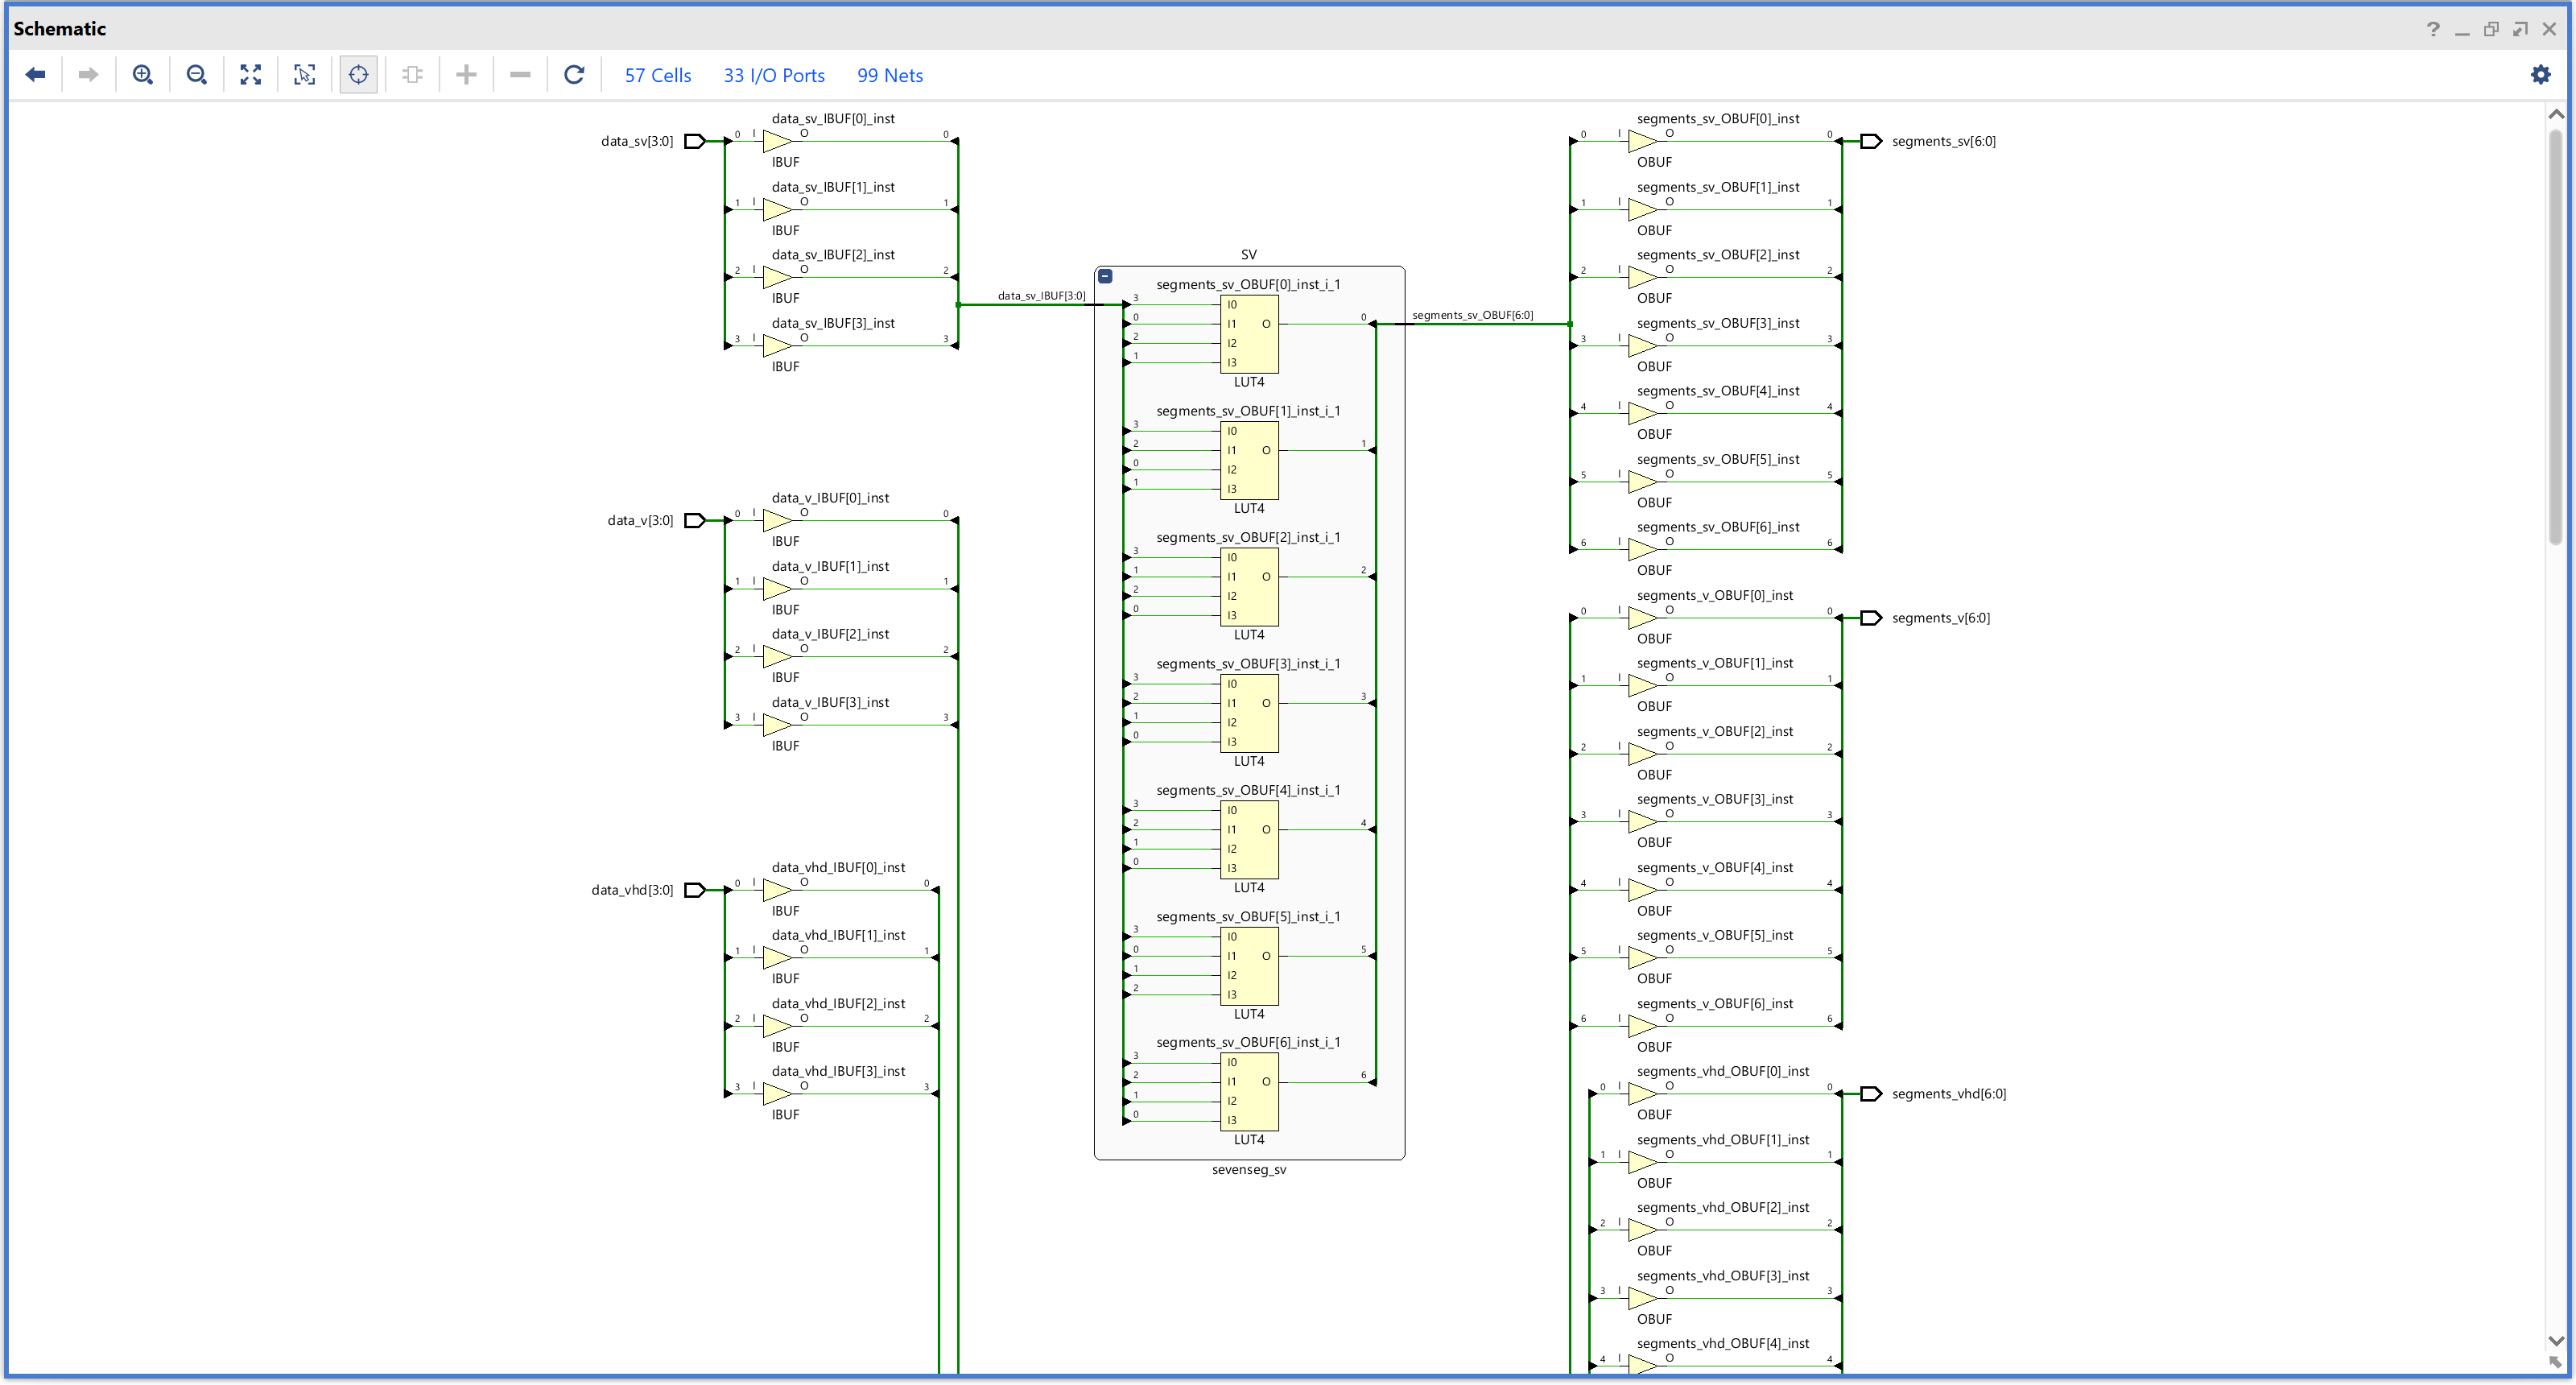Open the 33 I/O Ports link
This screenshot has width=2576, height=1385.
(774, 76)
